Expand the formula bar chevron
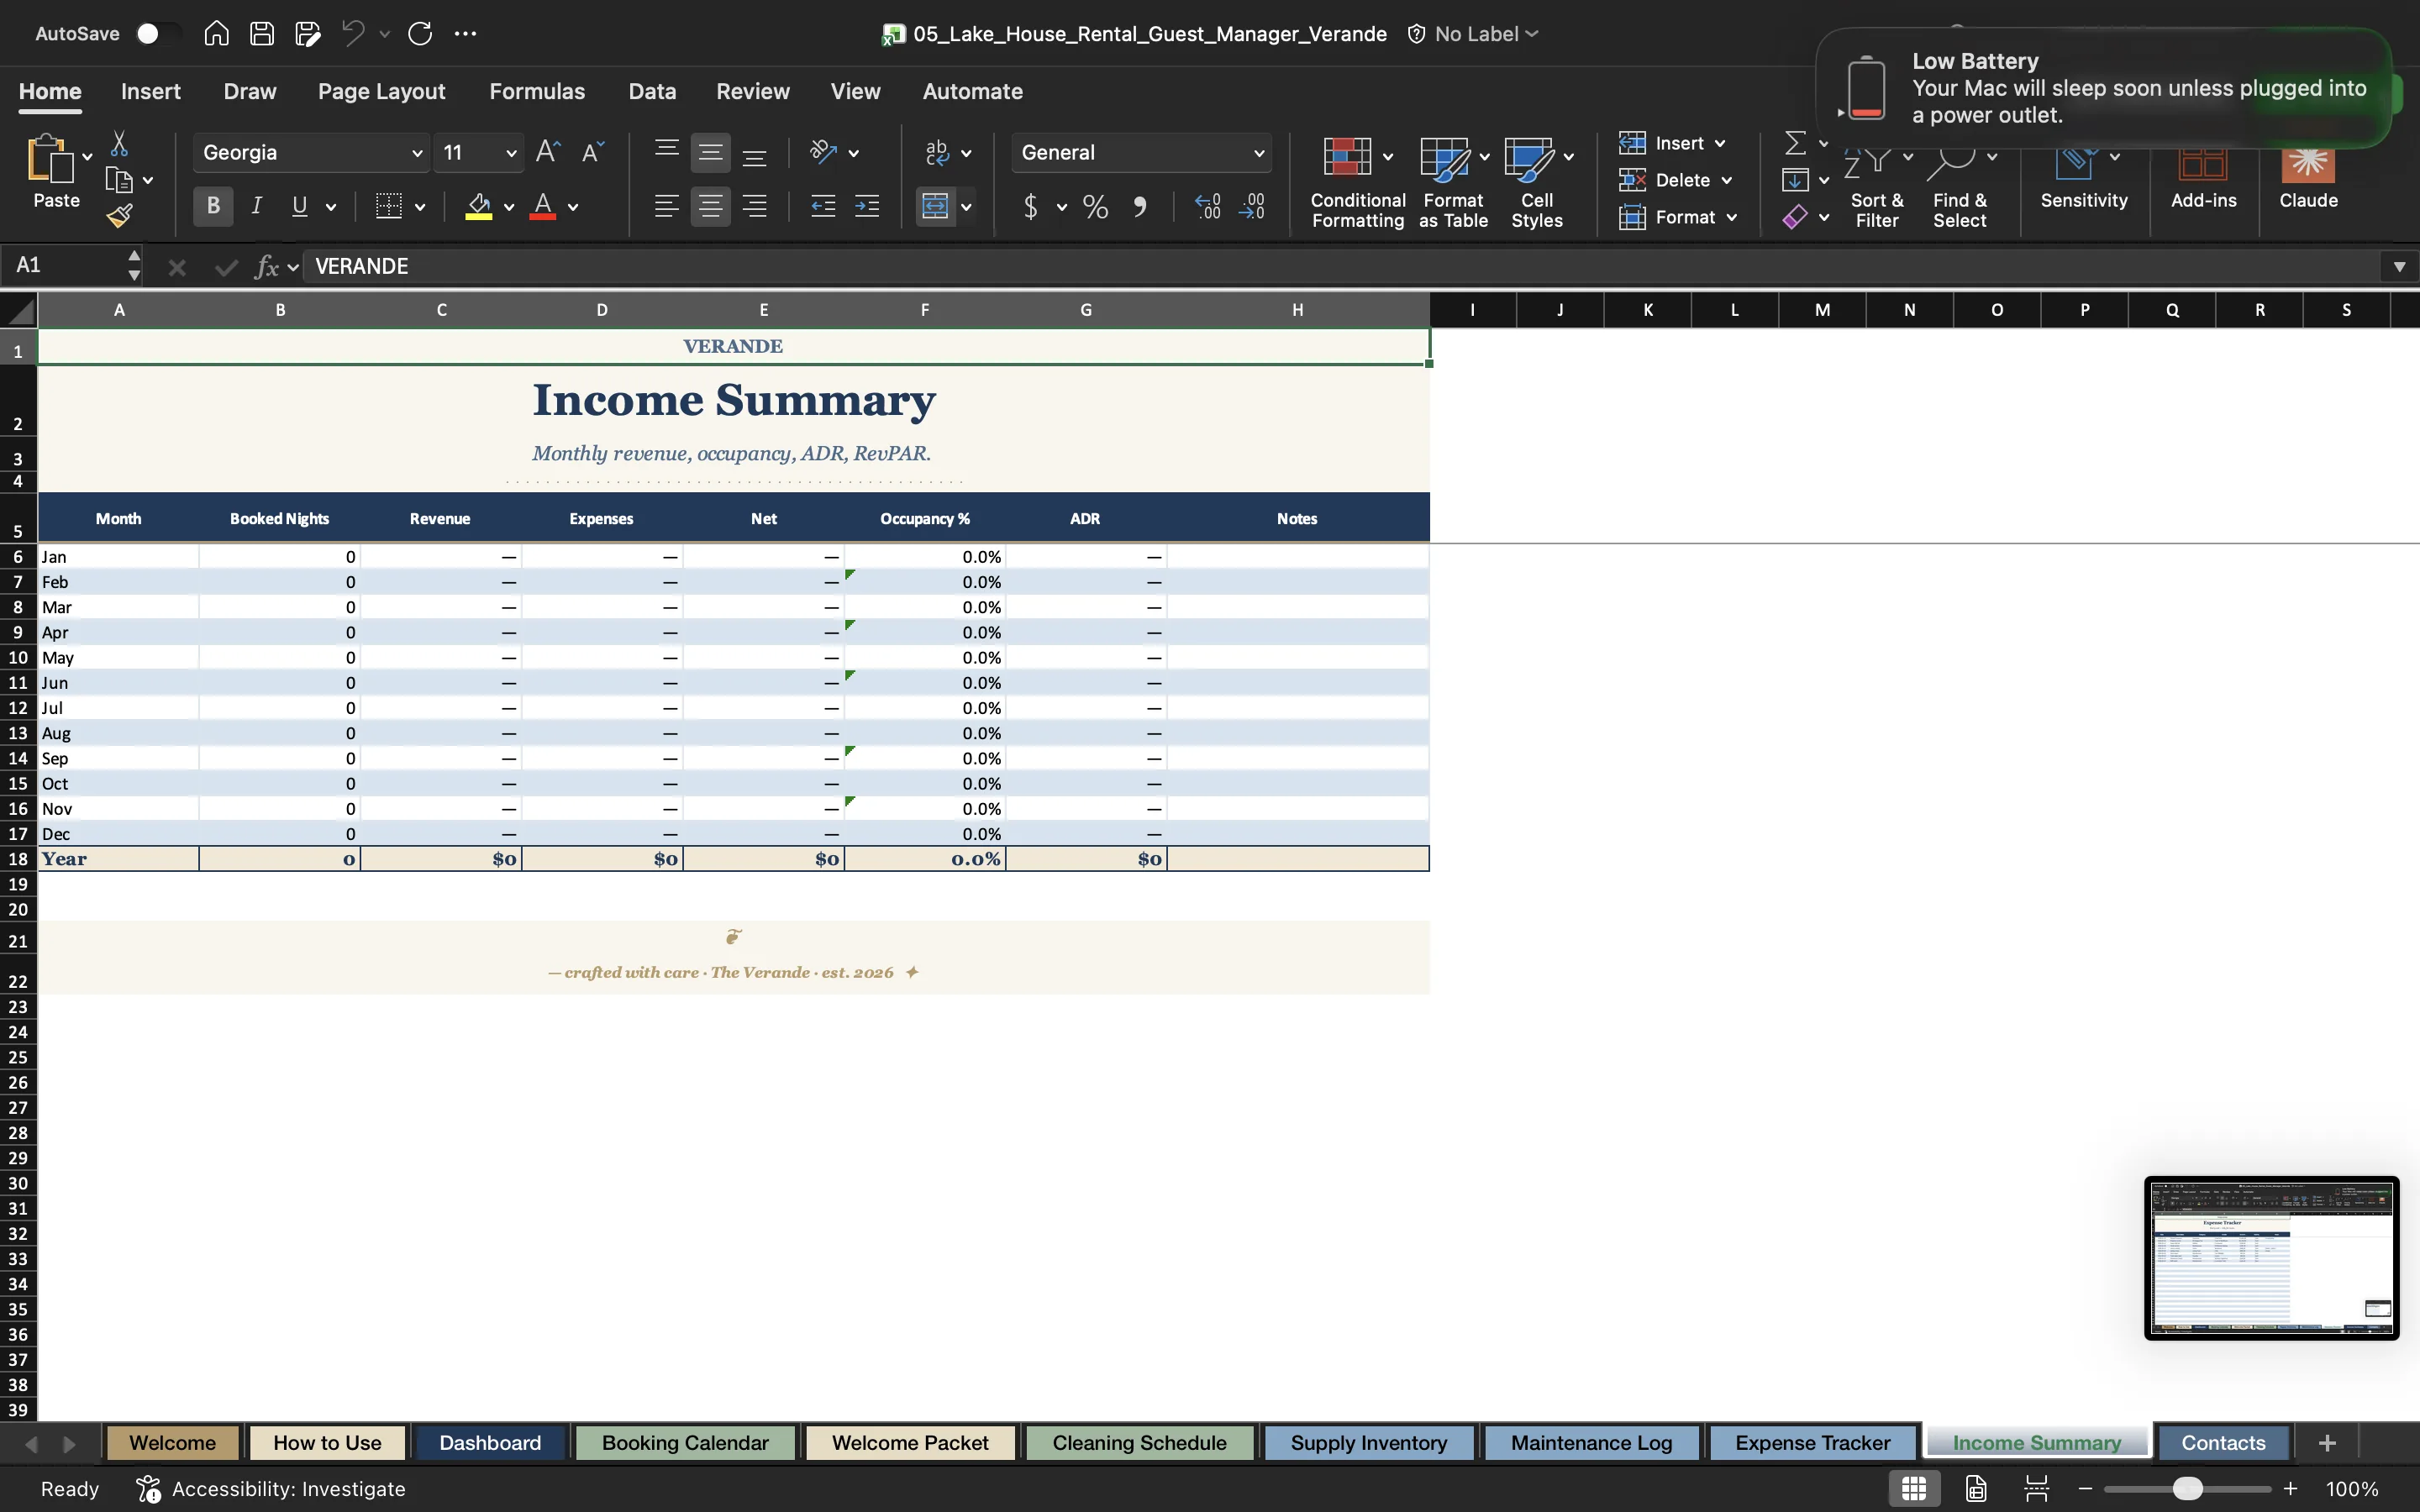The image size is (2420, 1512). tap(2399, 266)
